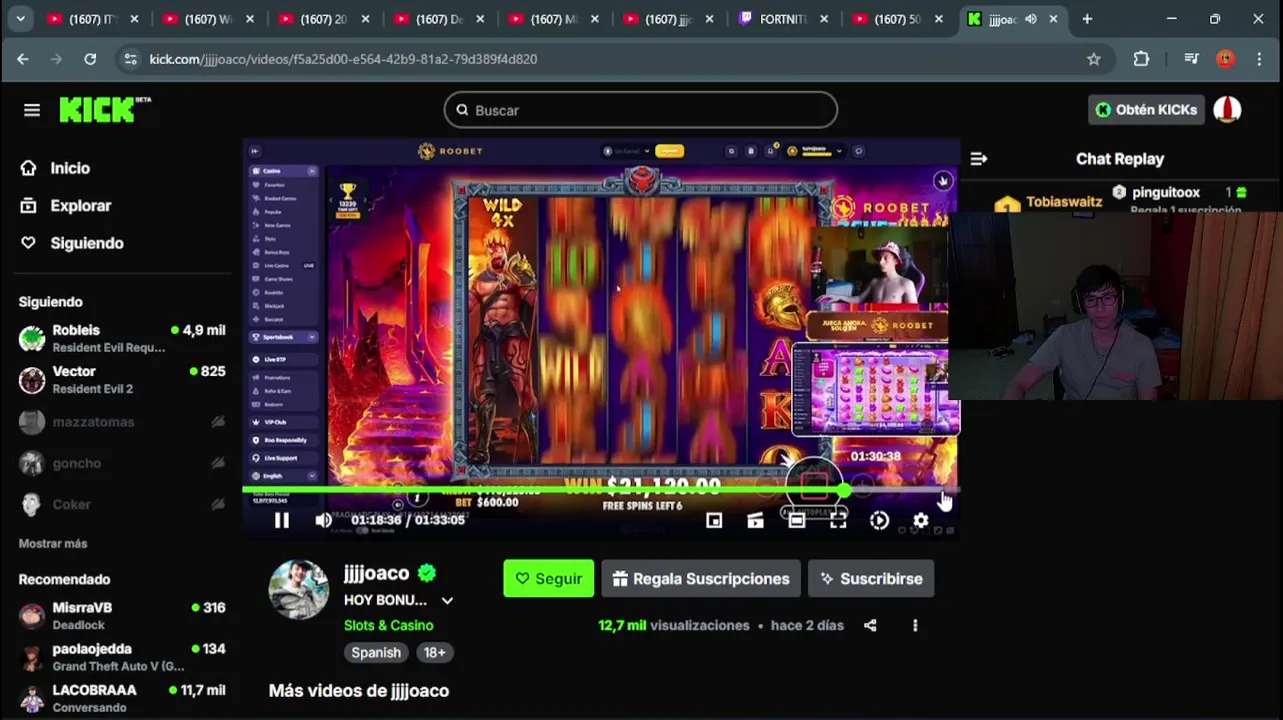This screenshot has width=1283, height=720.
Task: Open the user profile avatar menu
Action: click(1227, 110)
